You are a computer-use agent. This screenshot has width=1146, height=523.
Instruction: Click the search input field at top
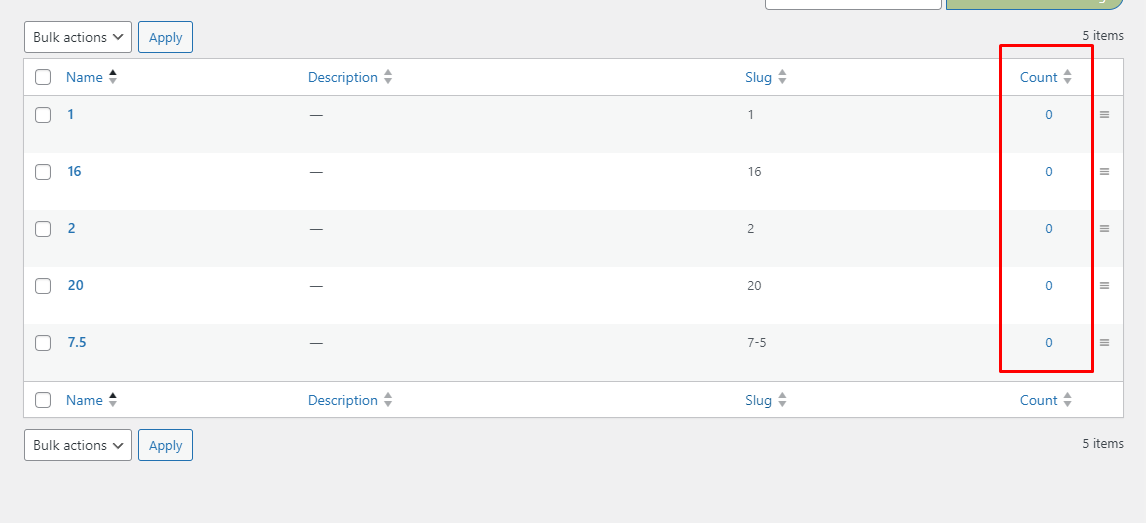tap(853, 3)
